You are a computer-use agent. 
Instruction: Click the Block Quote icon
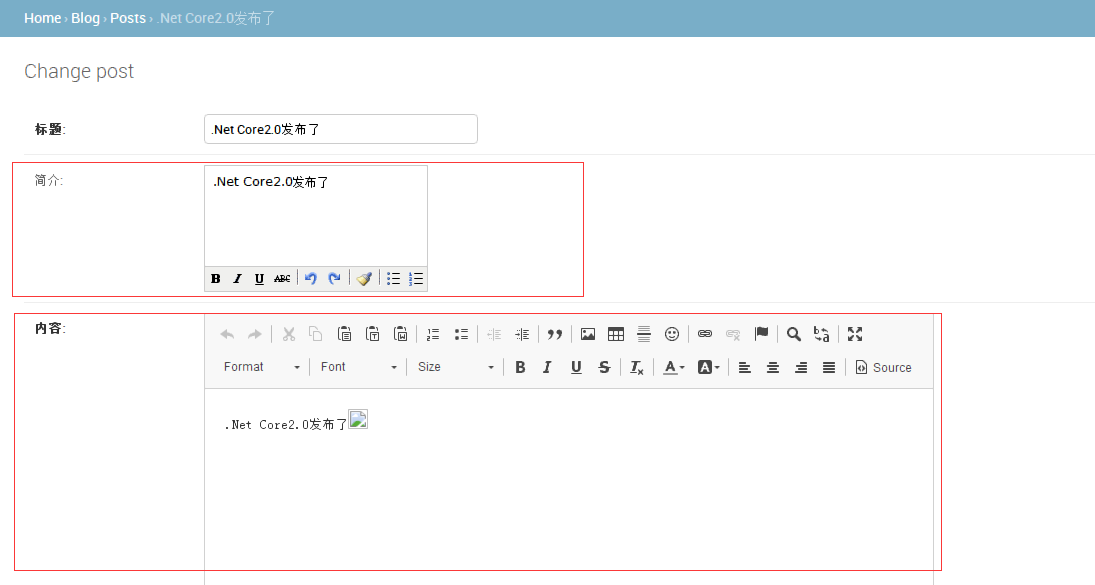(554, 334)
